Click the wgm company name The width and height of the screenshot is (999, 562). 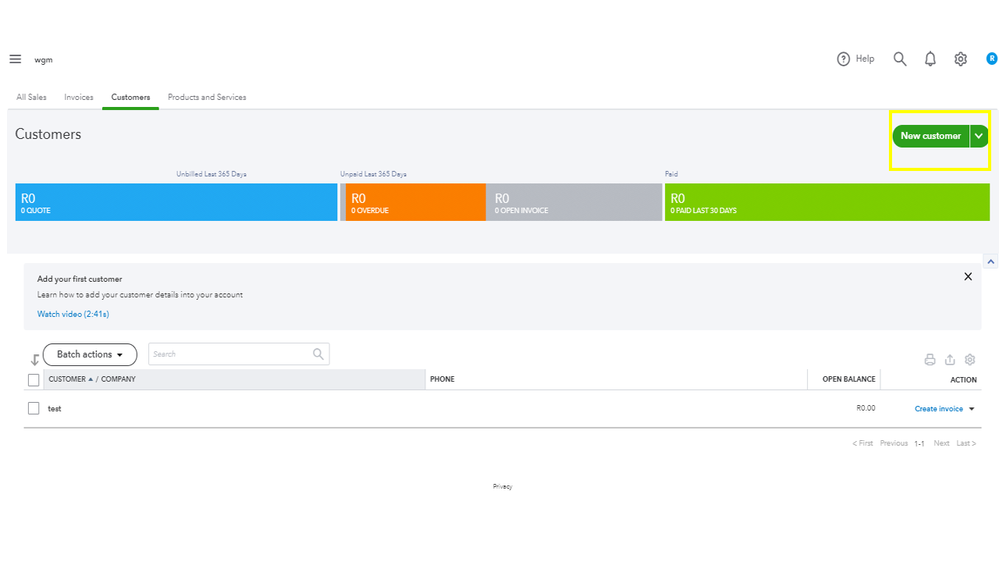(43, 60)
